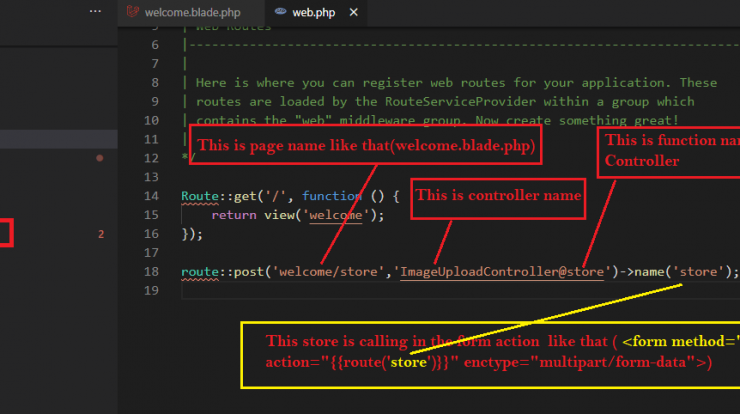Click the error count badge '2' in sidebar

[x=101, y=234]
